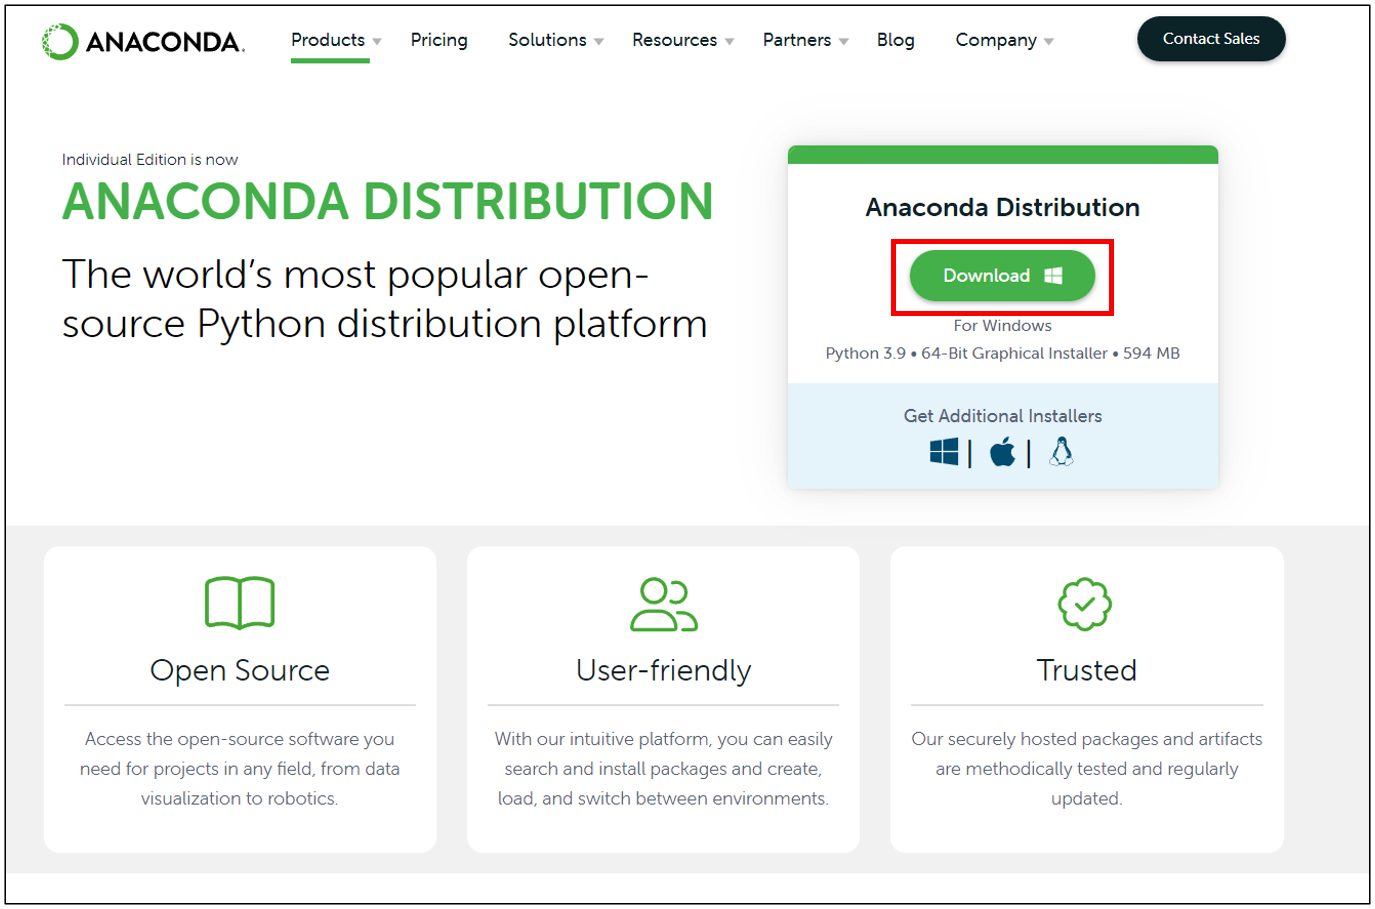Expand the Resources dropdown arrow

tap(730, 42)
